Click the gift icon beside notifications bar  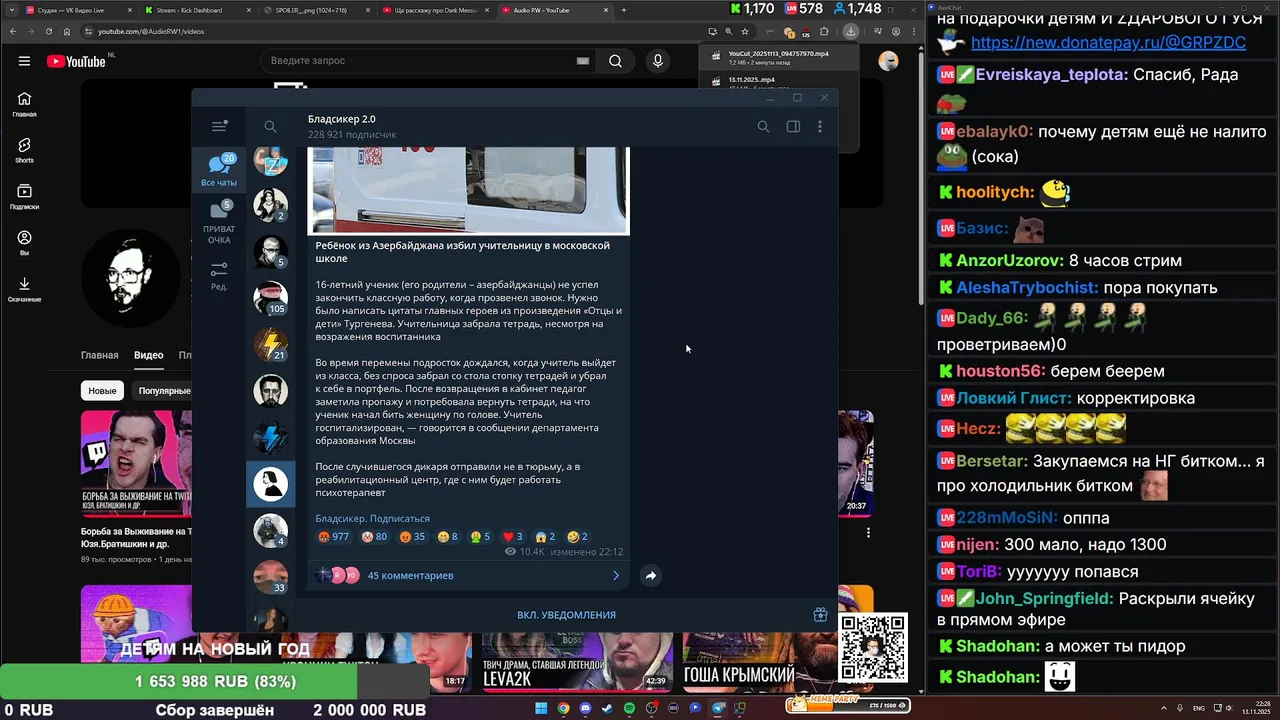pos(820,615)
